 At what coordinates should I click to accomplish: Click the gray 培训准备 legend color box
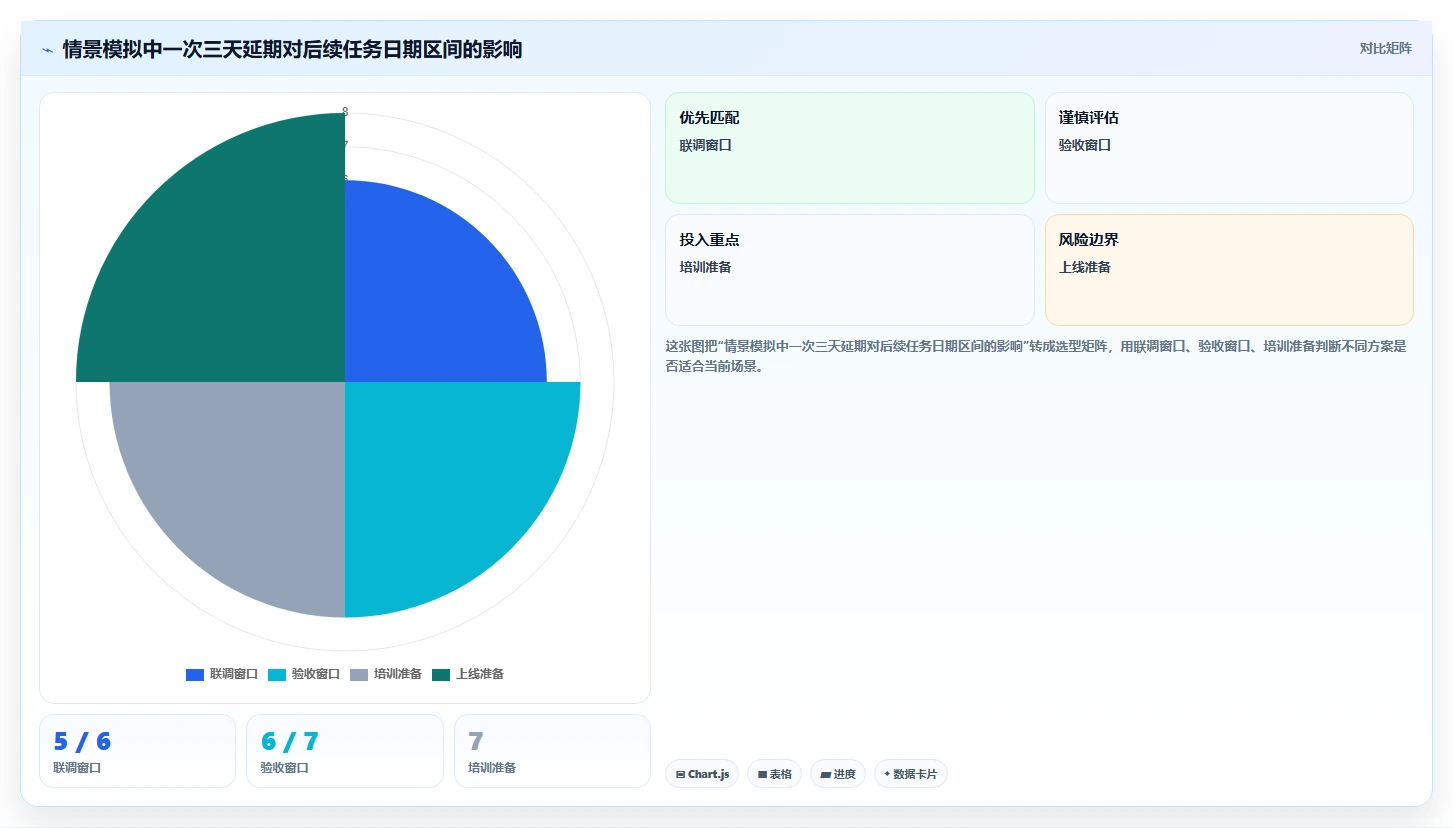[359, 675]
